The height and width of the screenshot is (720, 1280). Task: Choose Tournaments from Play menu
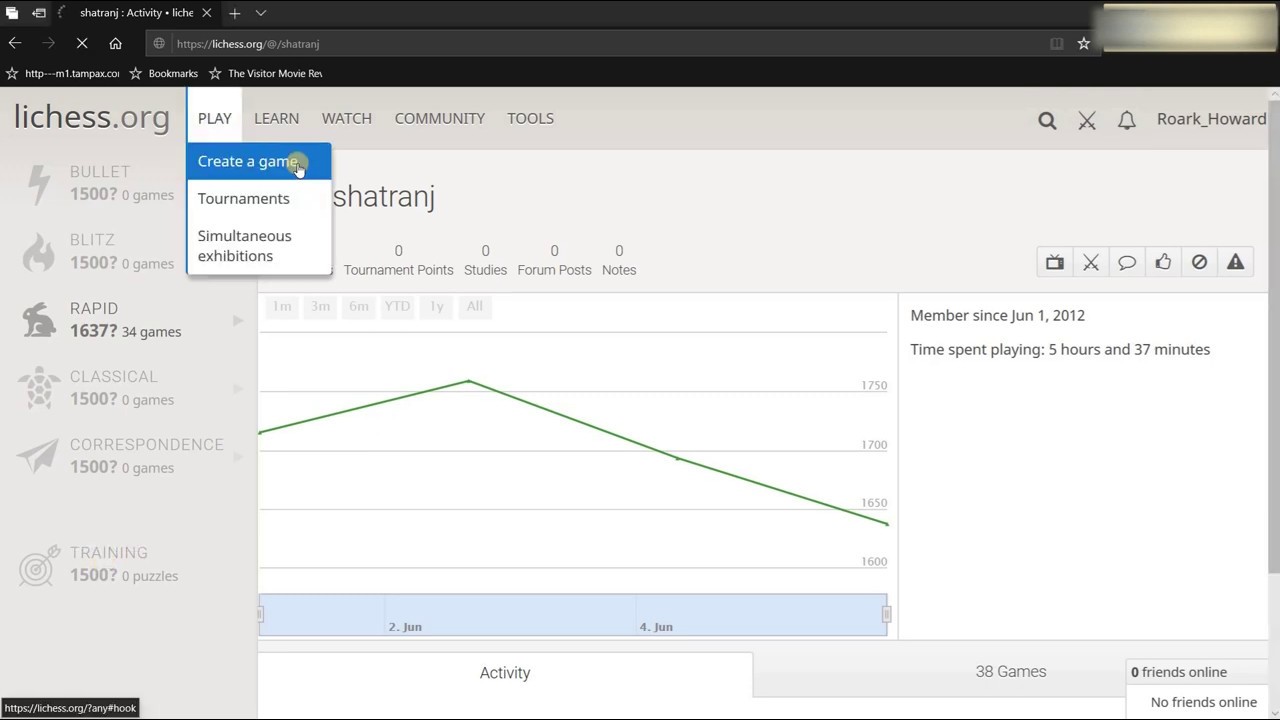258,198
